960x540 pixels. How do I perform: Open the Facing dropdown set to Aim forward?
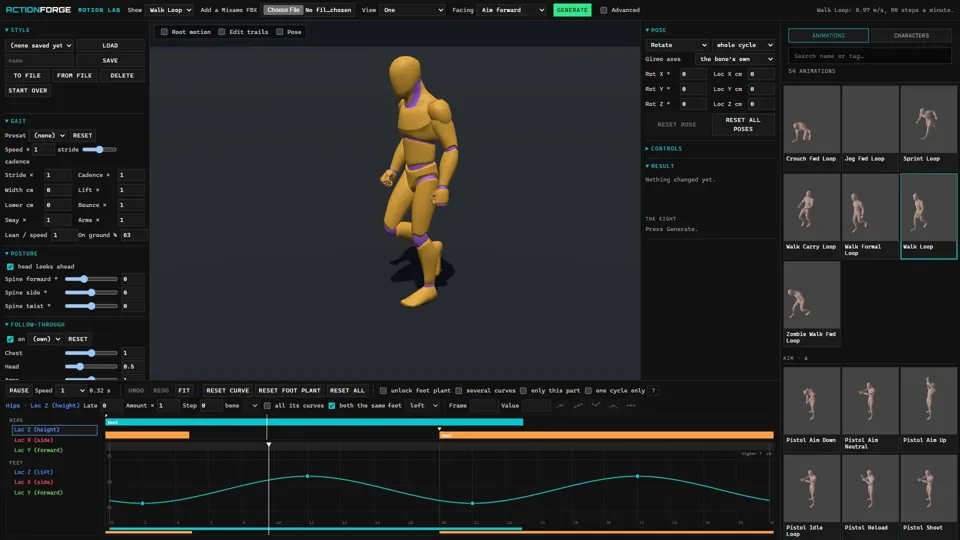[512, 10]
